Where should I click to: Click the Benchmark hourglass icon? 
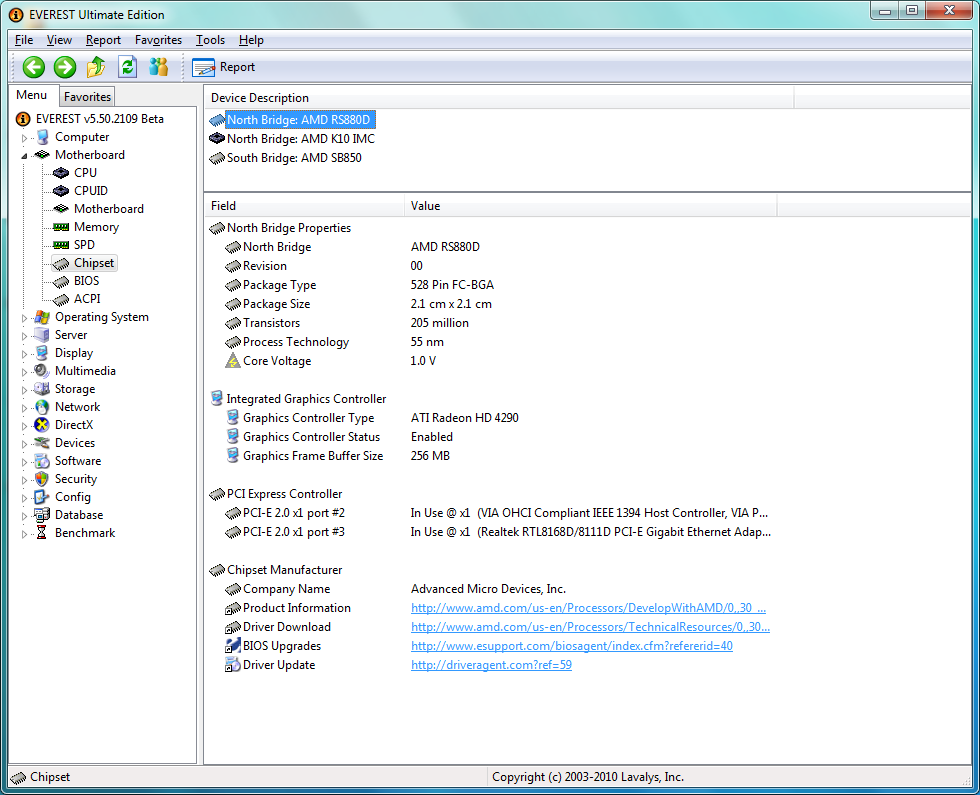click(x=42, y=532)
